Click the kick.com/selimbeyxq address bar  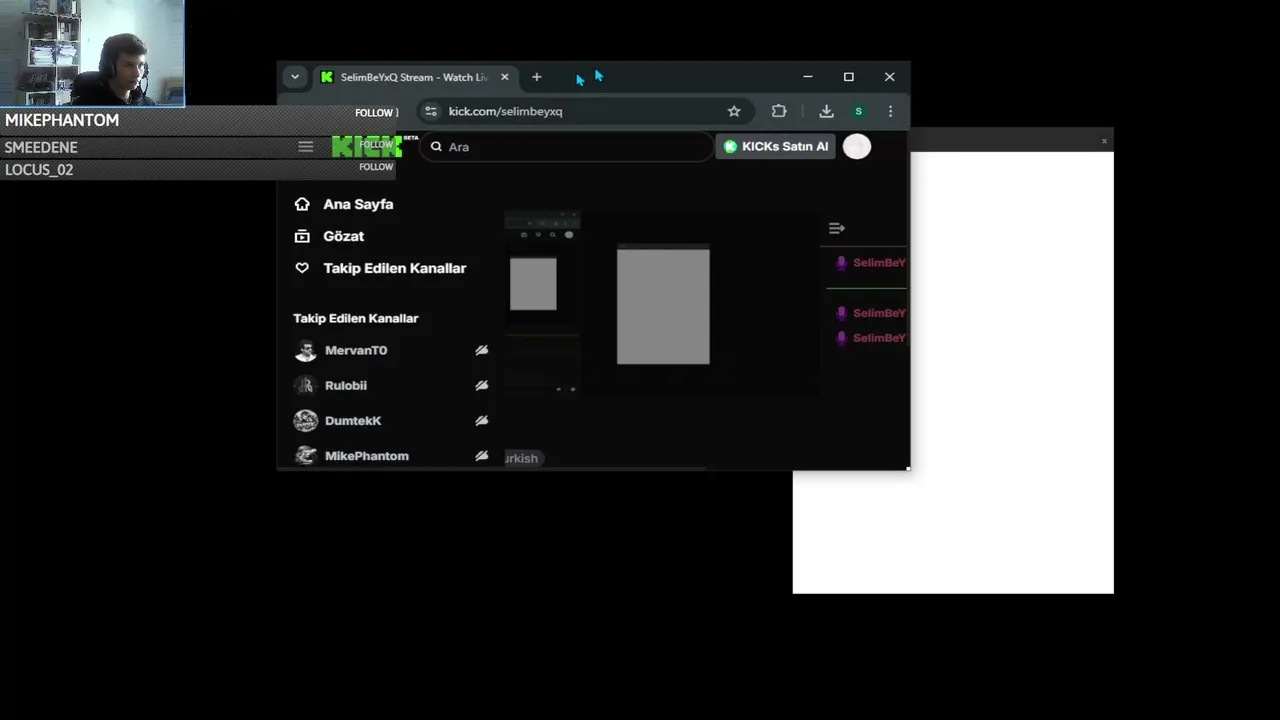coord(585,111)
